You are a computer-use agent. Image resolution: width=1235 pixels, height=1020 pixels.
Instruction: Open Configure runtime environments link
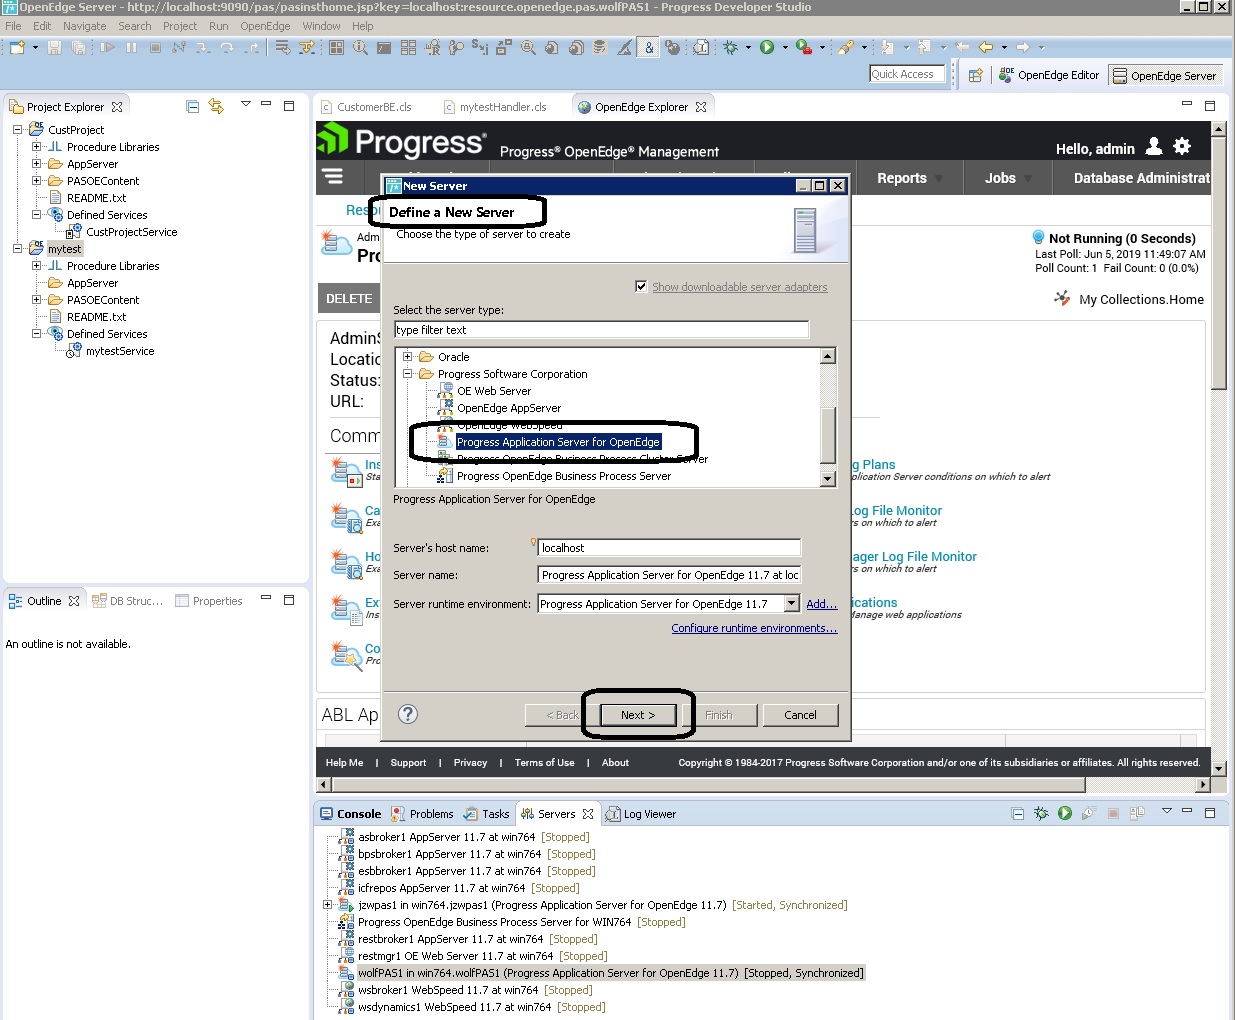pyautogui.click(x=754, y=628)
